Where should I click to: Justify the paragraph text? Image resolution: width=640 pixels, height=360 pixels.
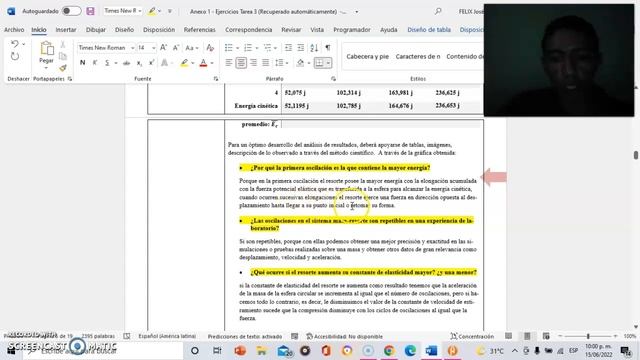tap(266, 63)
